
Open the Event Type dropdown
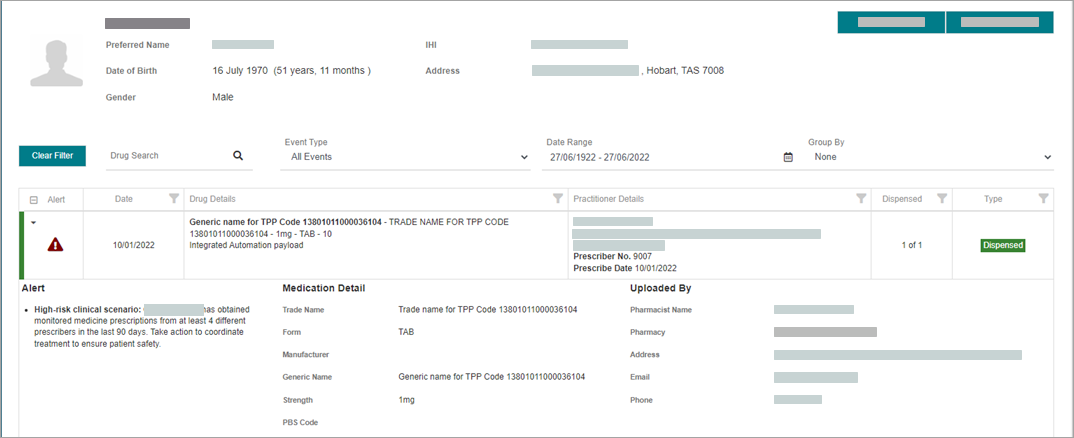pos(405,157)
